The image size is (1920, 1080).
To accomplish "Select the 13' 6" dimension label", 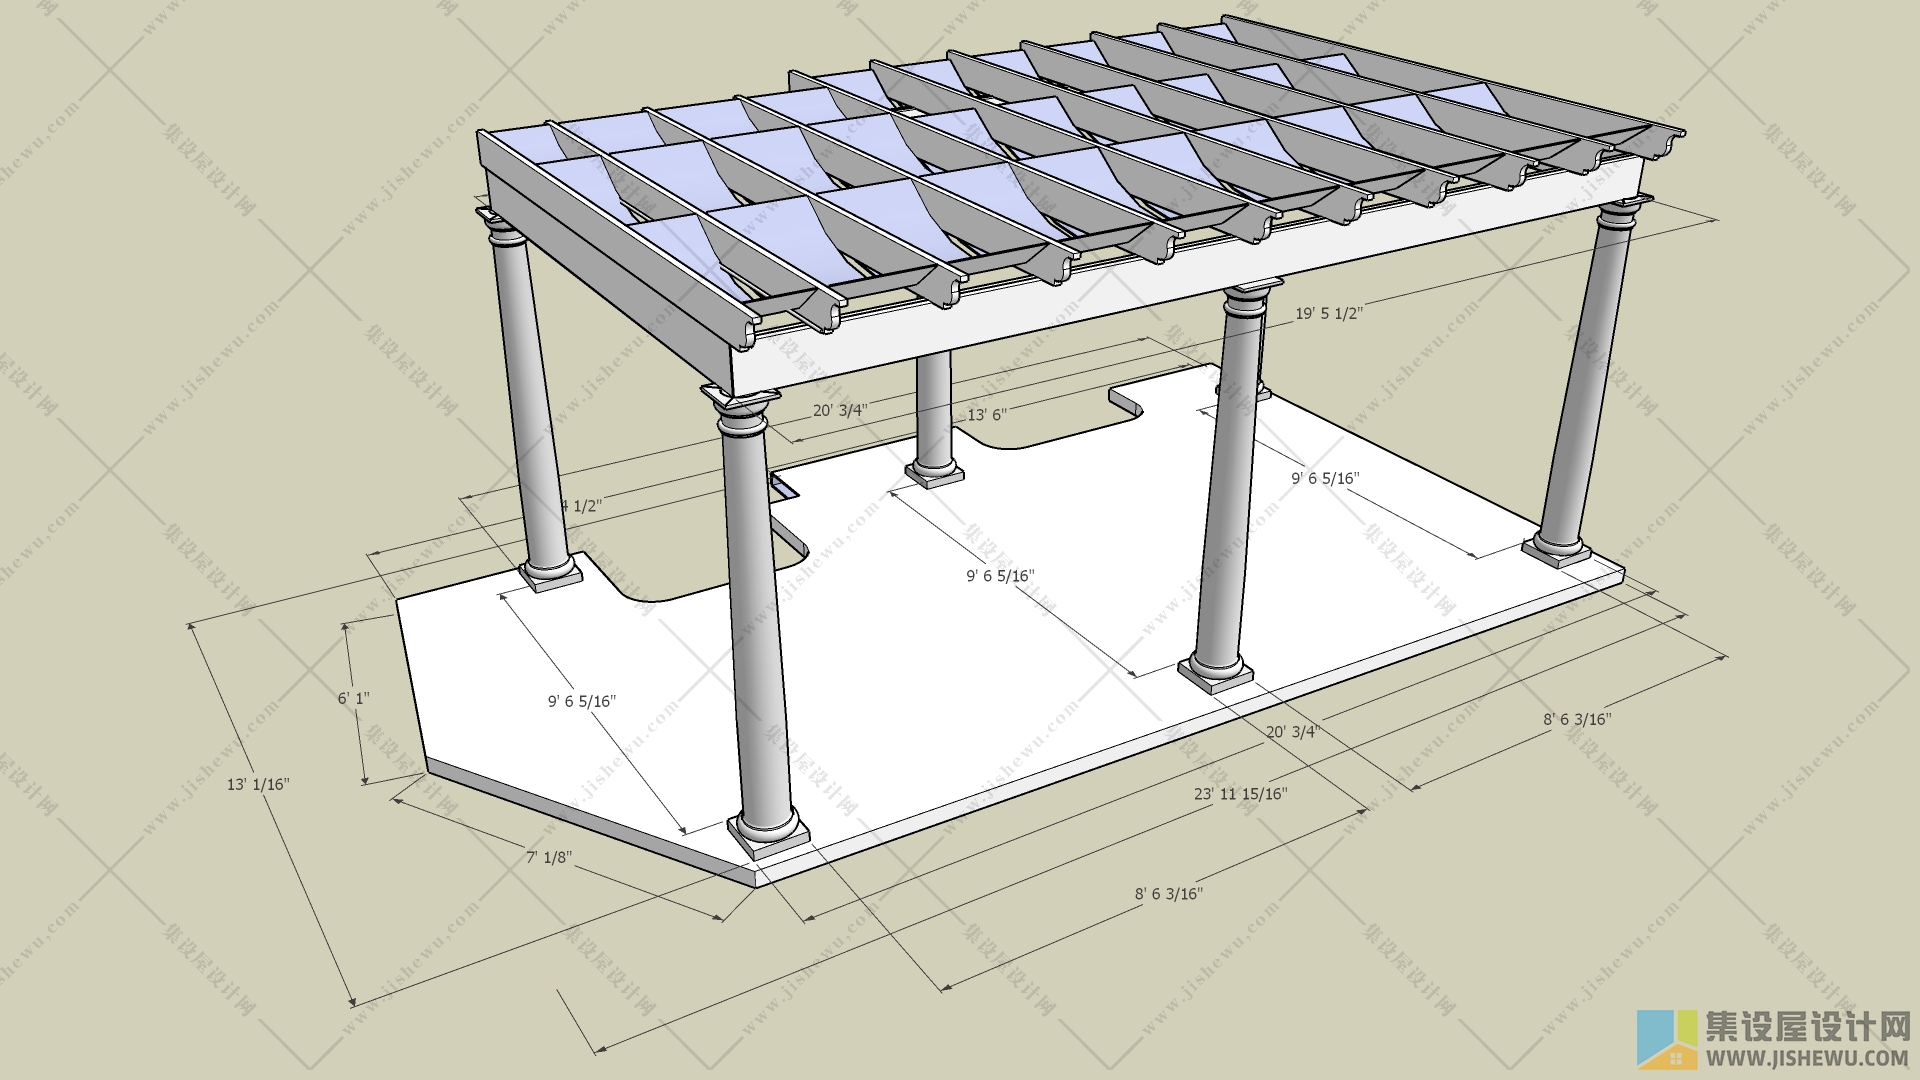I will [987, 414].
